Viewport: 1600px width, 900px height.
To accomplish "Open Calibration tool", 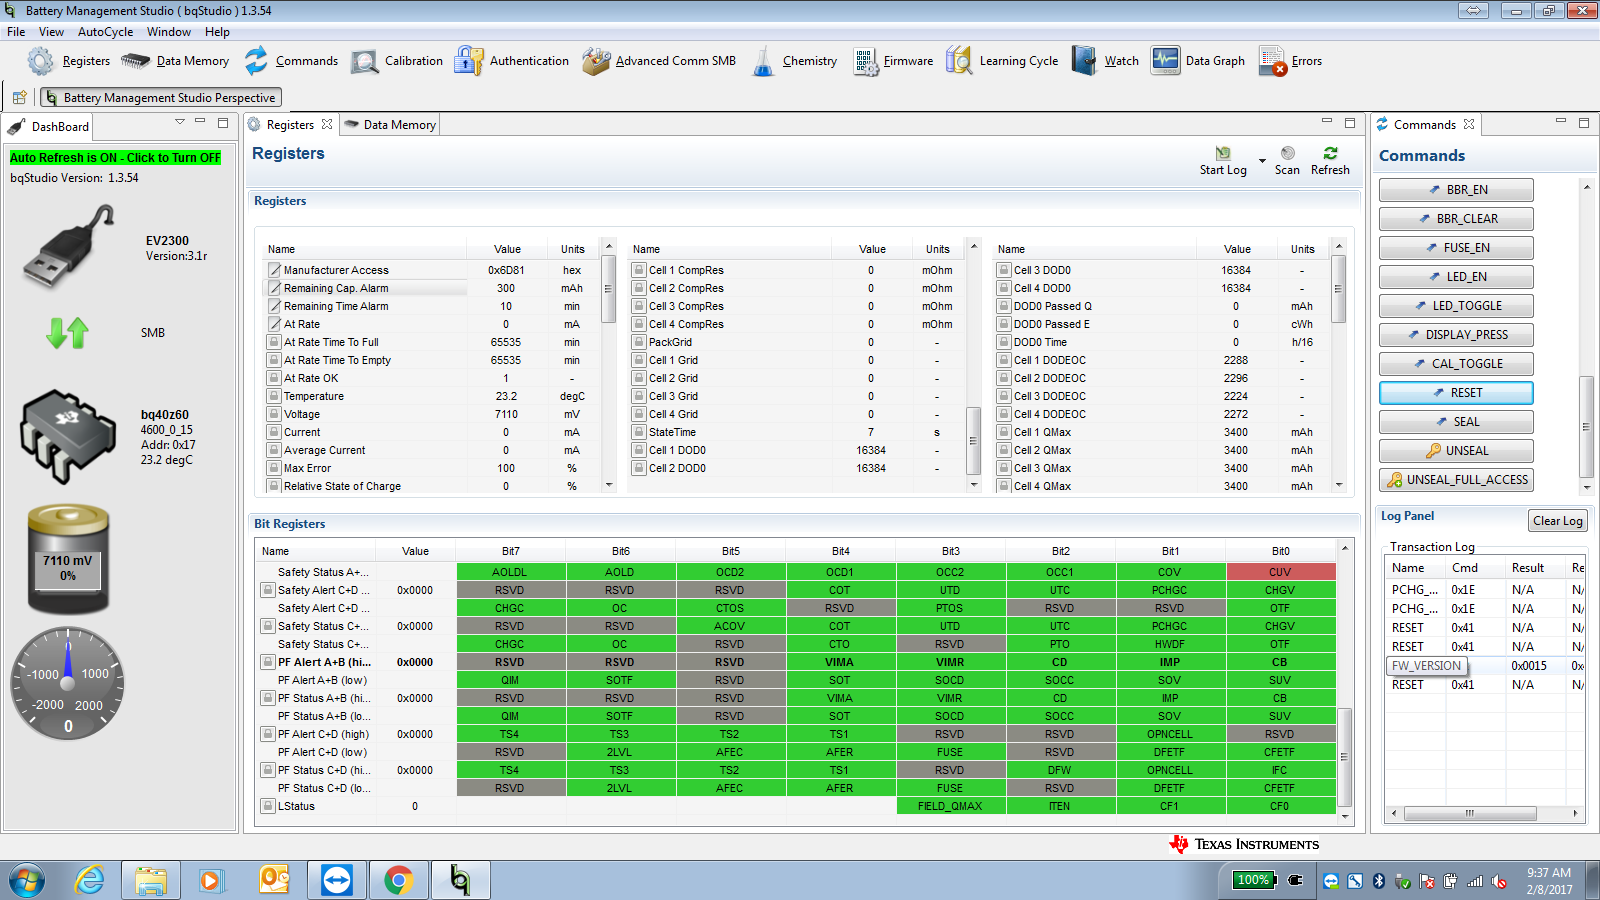I will coord(364,61).
